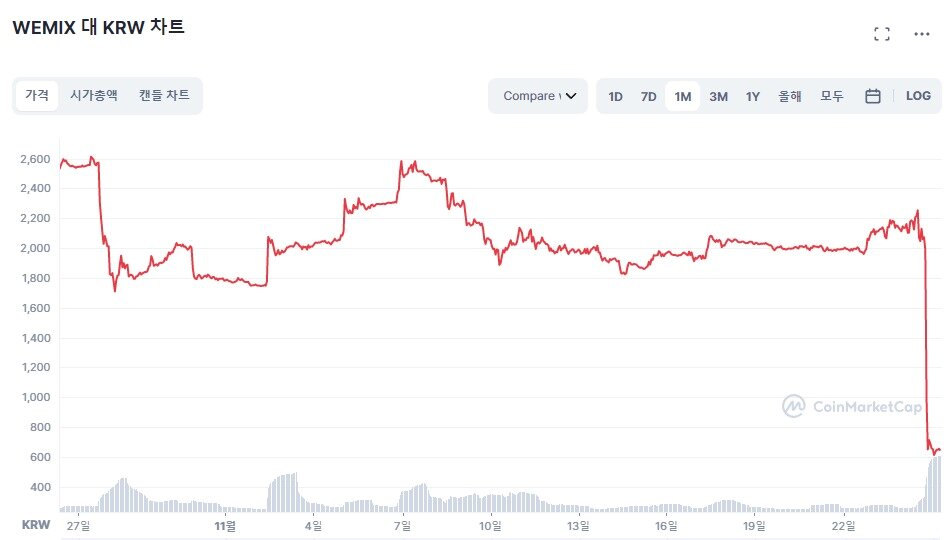
Task: Select the 1M time range
Action: pyautogui.click(x=683, y=96)
